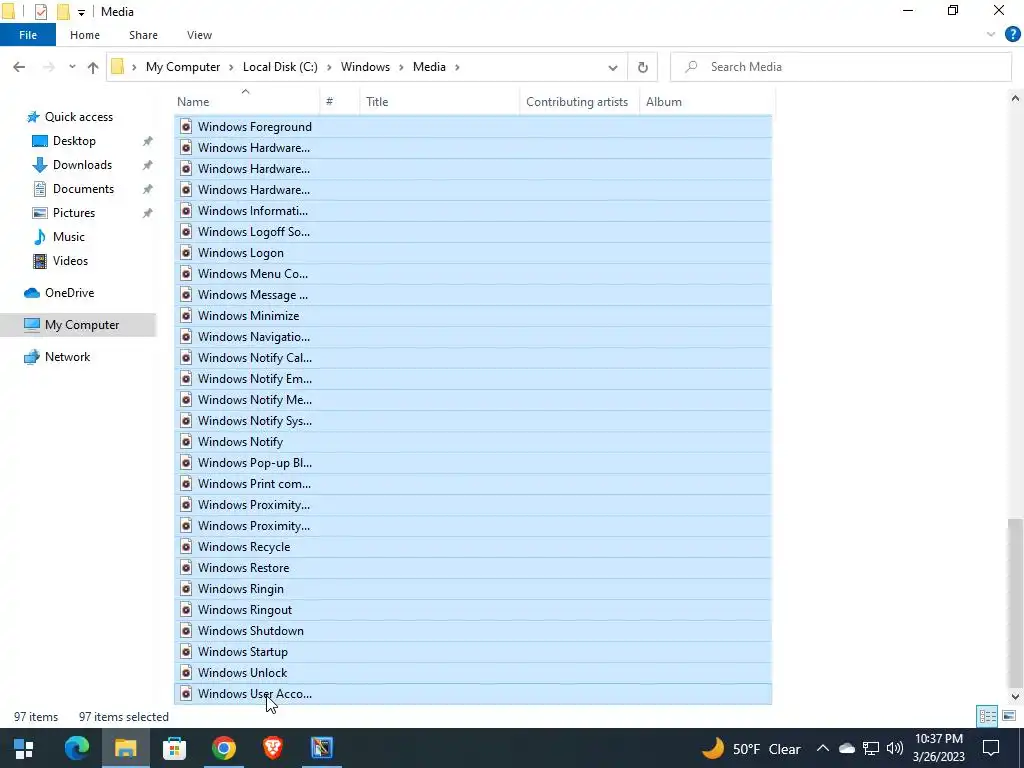
Task: Click the Windows Foreground file icon
Action: pyautogui.click(x=186, y=127)
